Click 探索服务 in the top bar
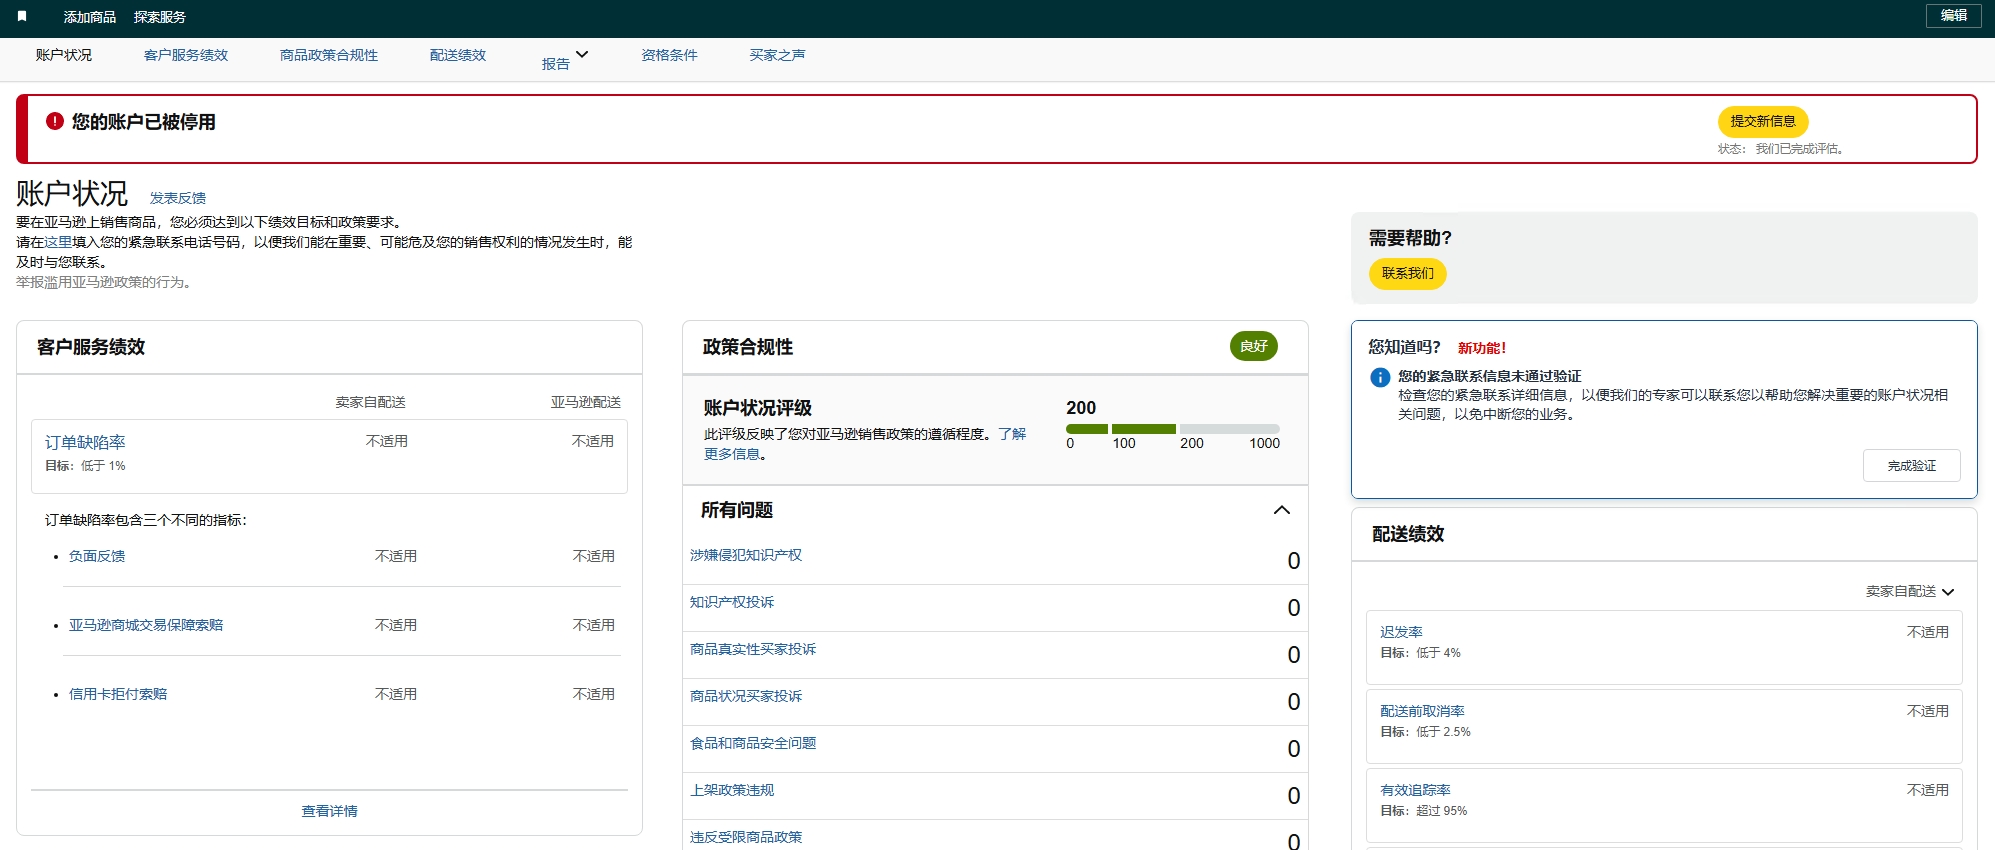 tap(160, 17)
